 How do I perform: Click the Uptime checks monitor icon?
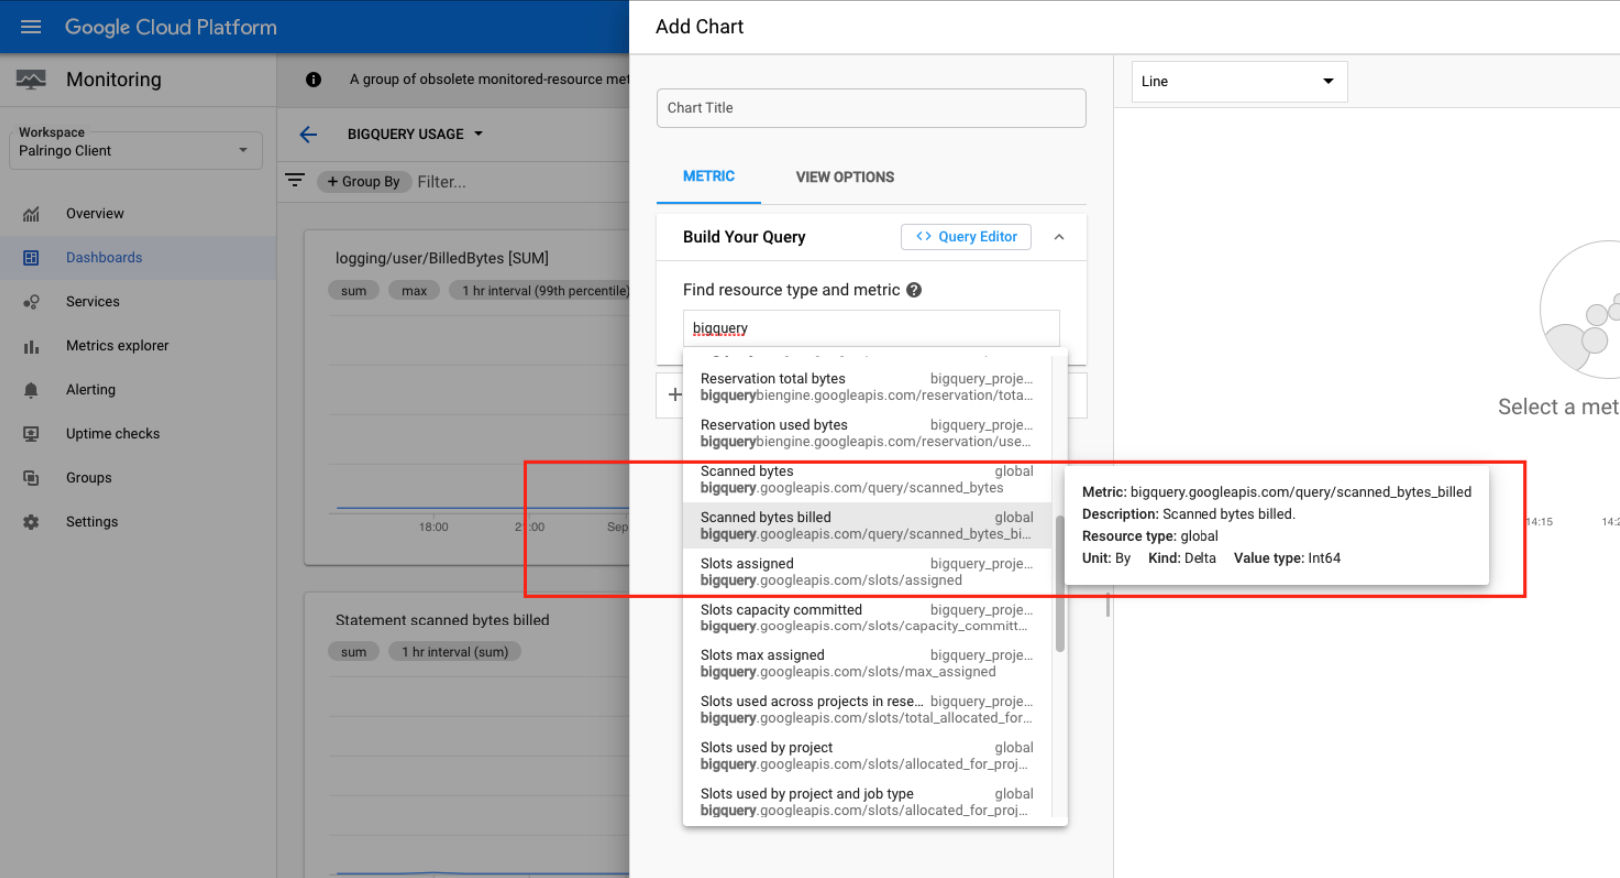pos(31,434)
